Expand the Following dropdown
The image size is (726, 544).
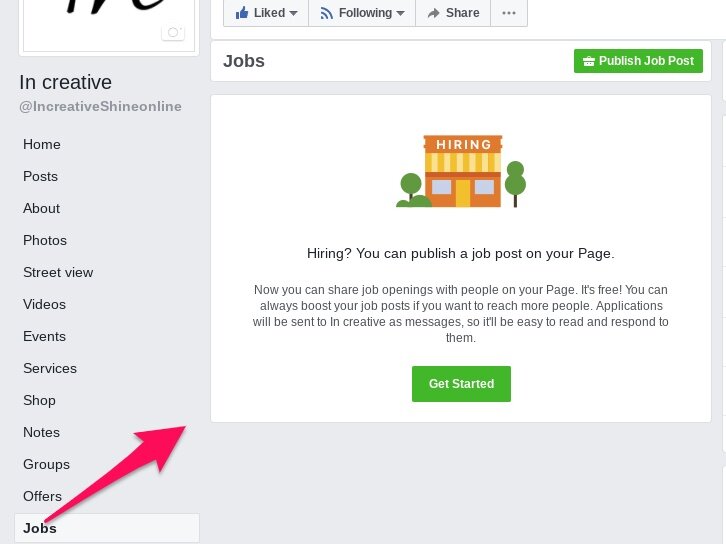click(x=361, y=13)
